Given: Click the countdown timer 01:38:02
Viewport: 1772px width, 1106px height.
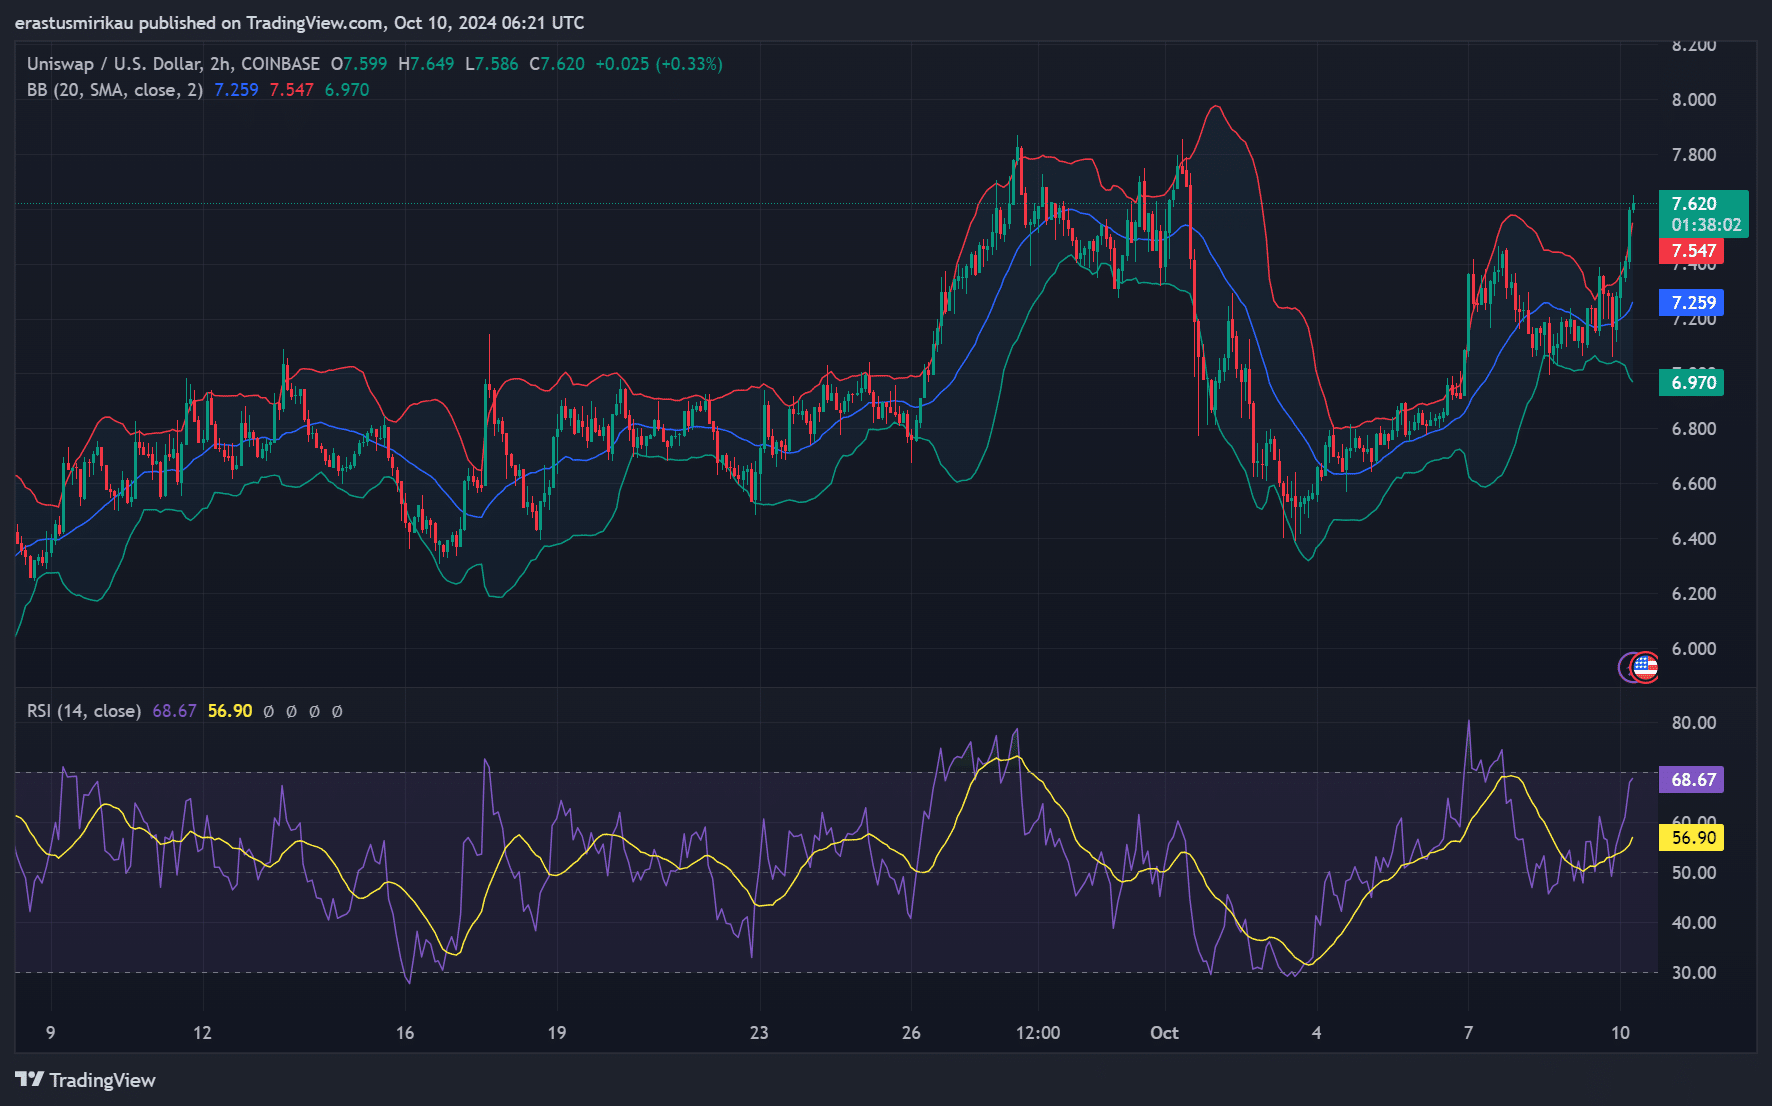Looking at the screenshot, I should [x=1706, y=226].
